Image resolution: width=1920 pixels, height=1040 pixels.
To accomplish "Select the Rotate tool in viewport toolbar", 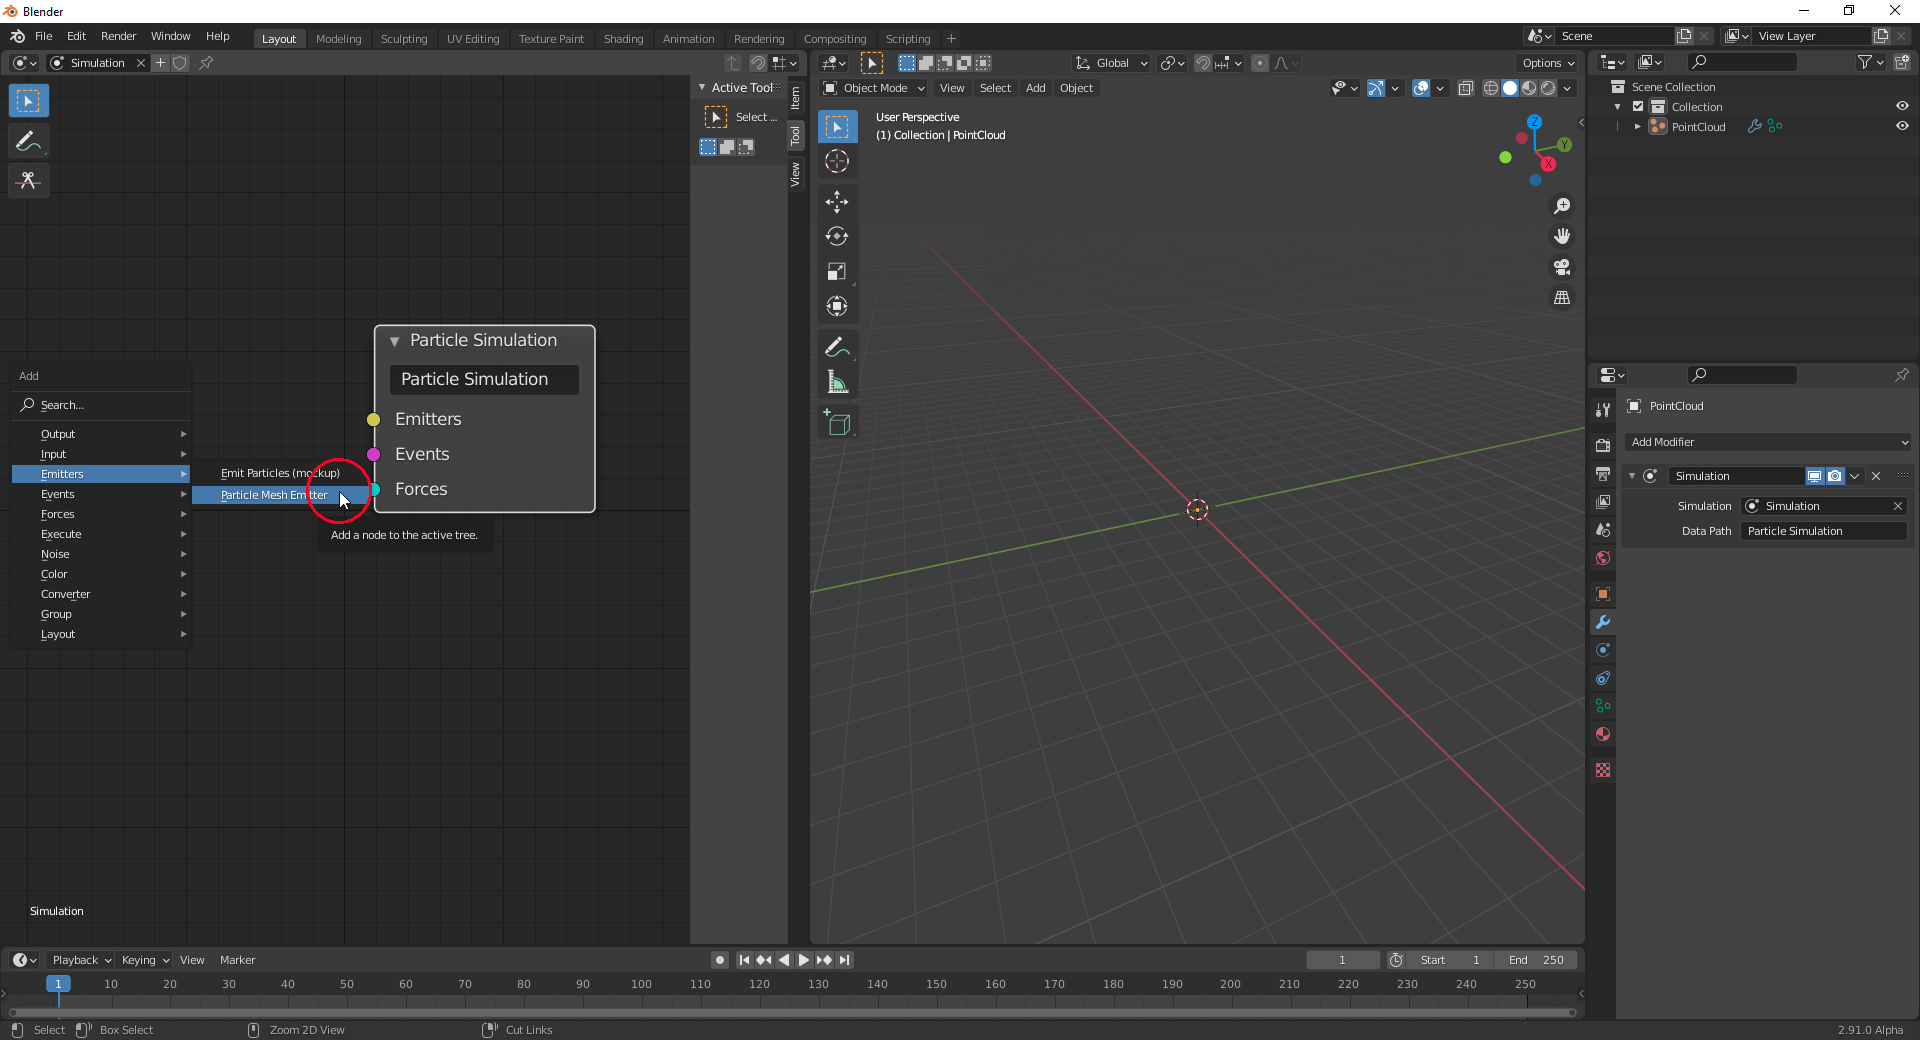I will coord(836,237).
